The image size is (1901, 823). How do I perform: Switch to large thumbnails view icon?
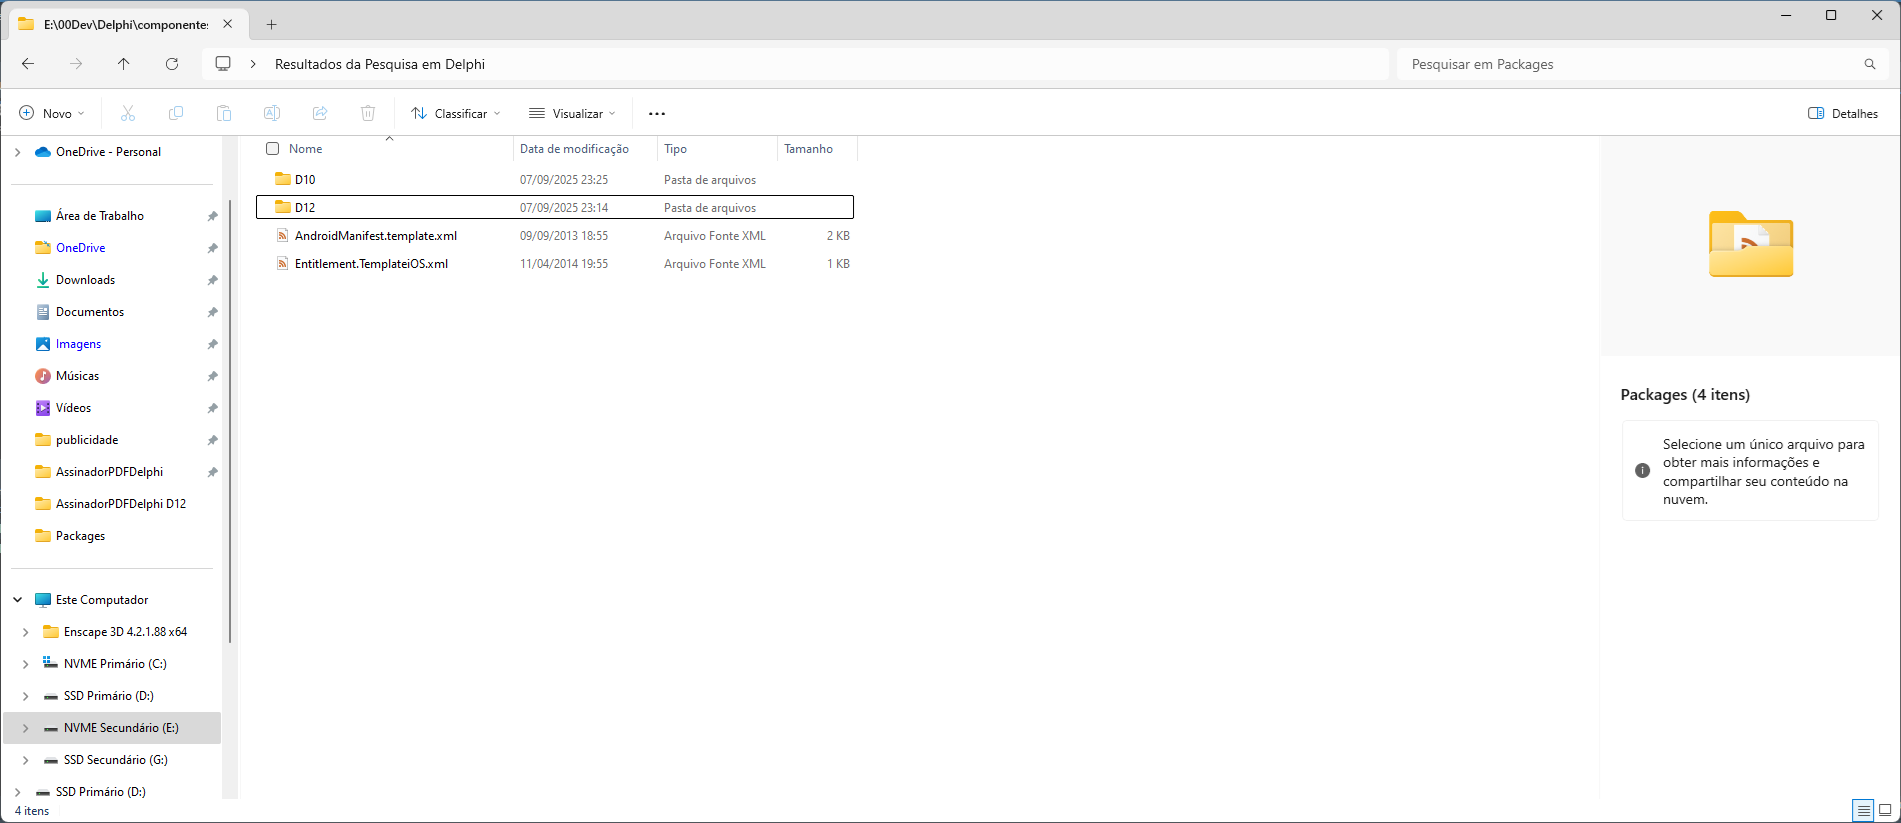(1885, 810)
